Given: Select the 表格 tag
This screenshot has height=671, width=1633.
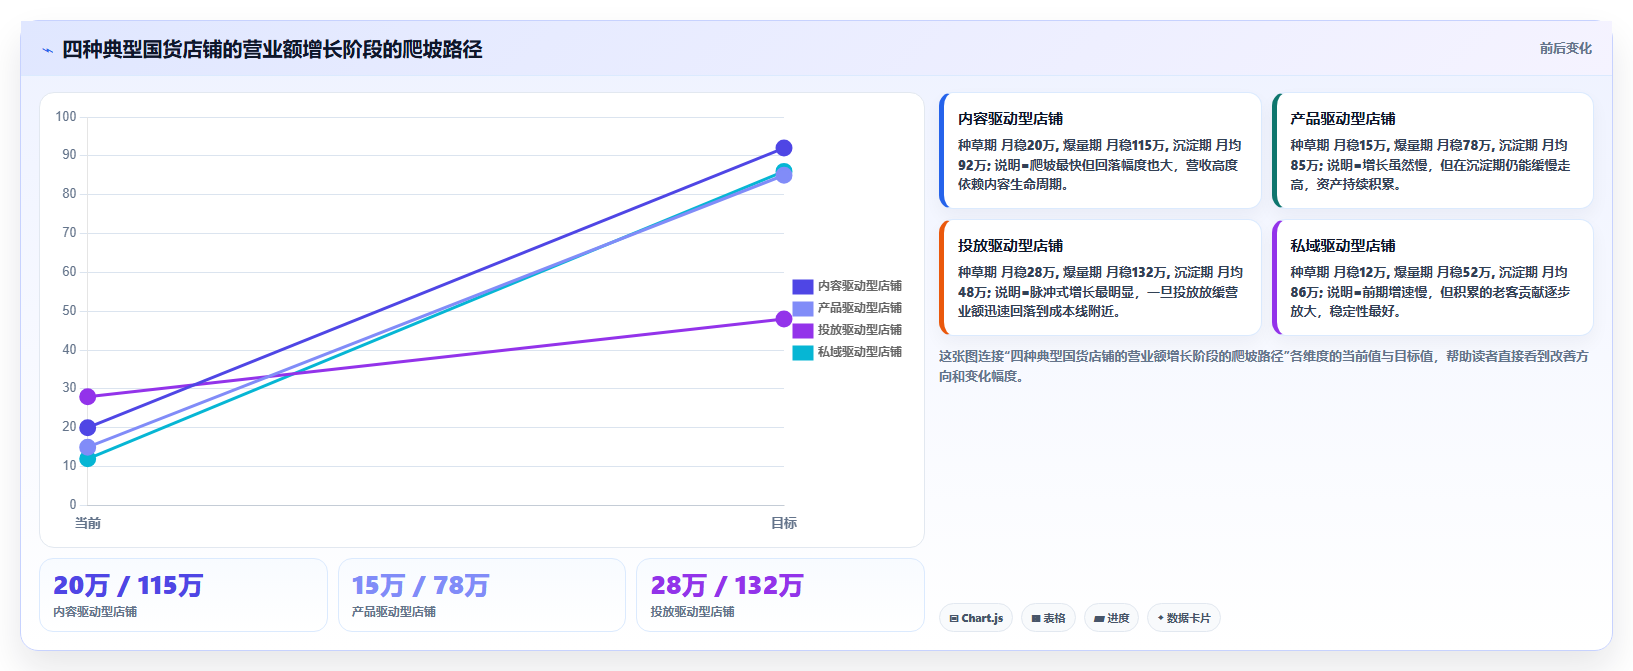Looking at the screenshot, I should (x=1048, y=618).
